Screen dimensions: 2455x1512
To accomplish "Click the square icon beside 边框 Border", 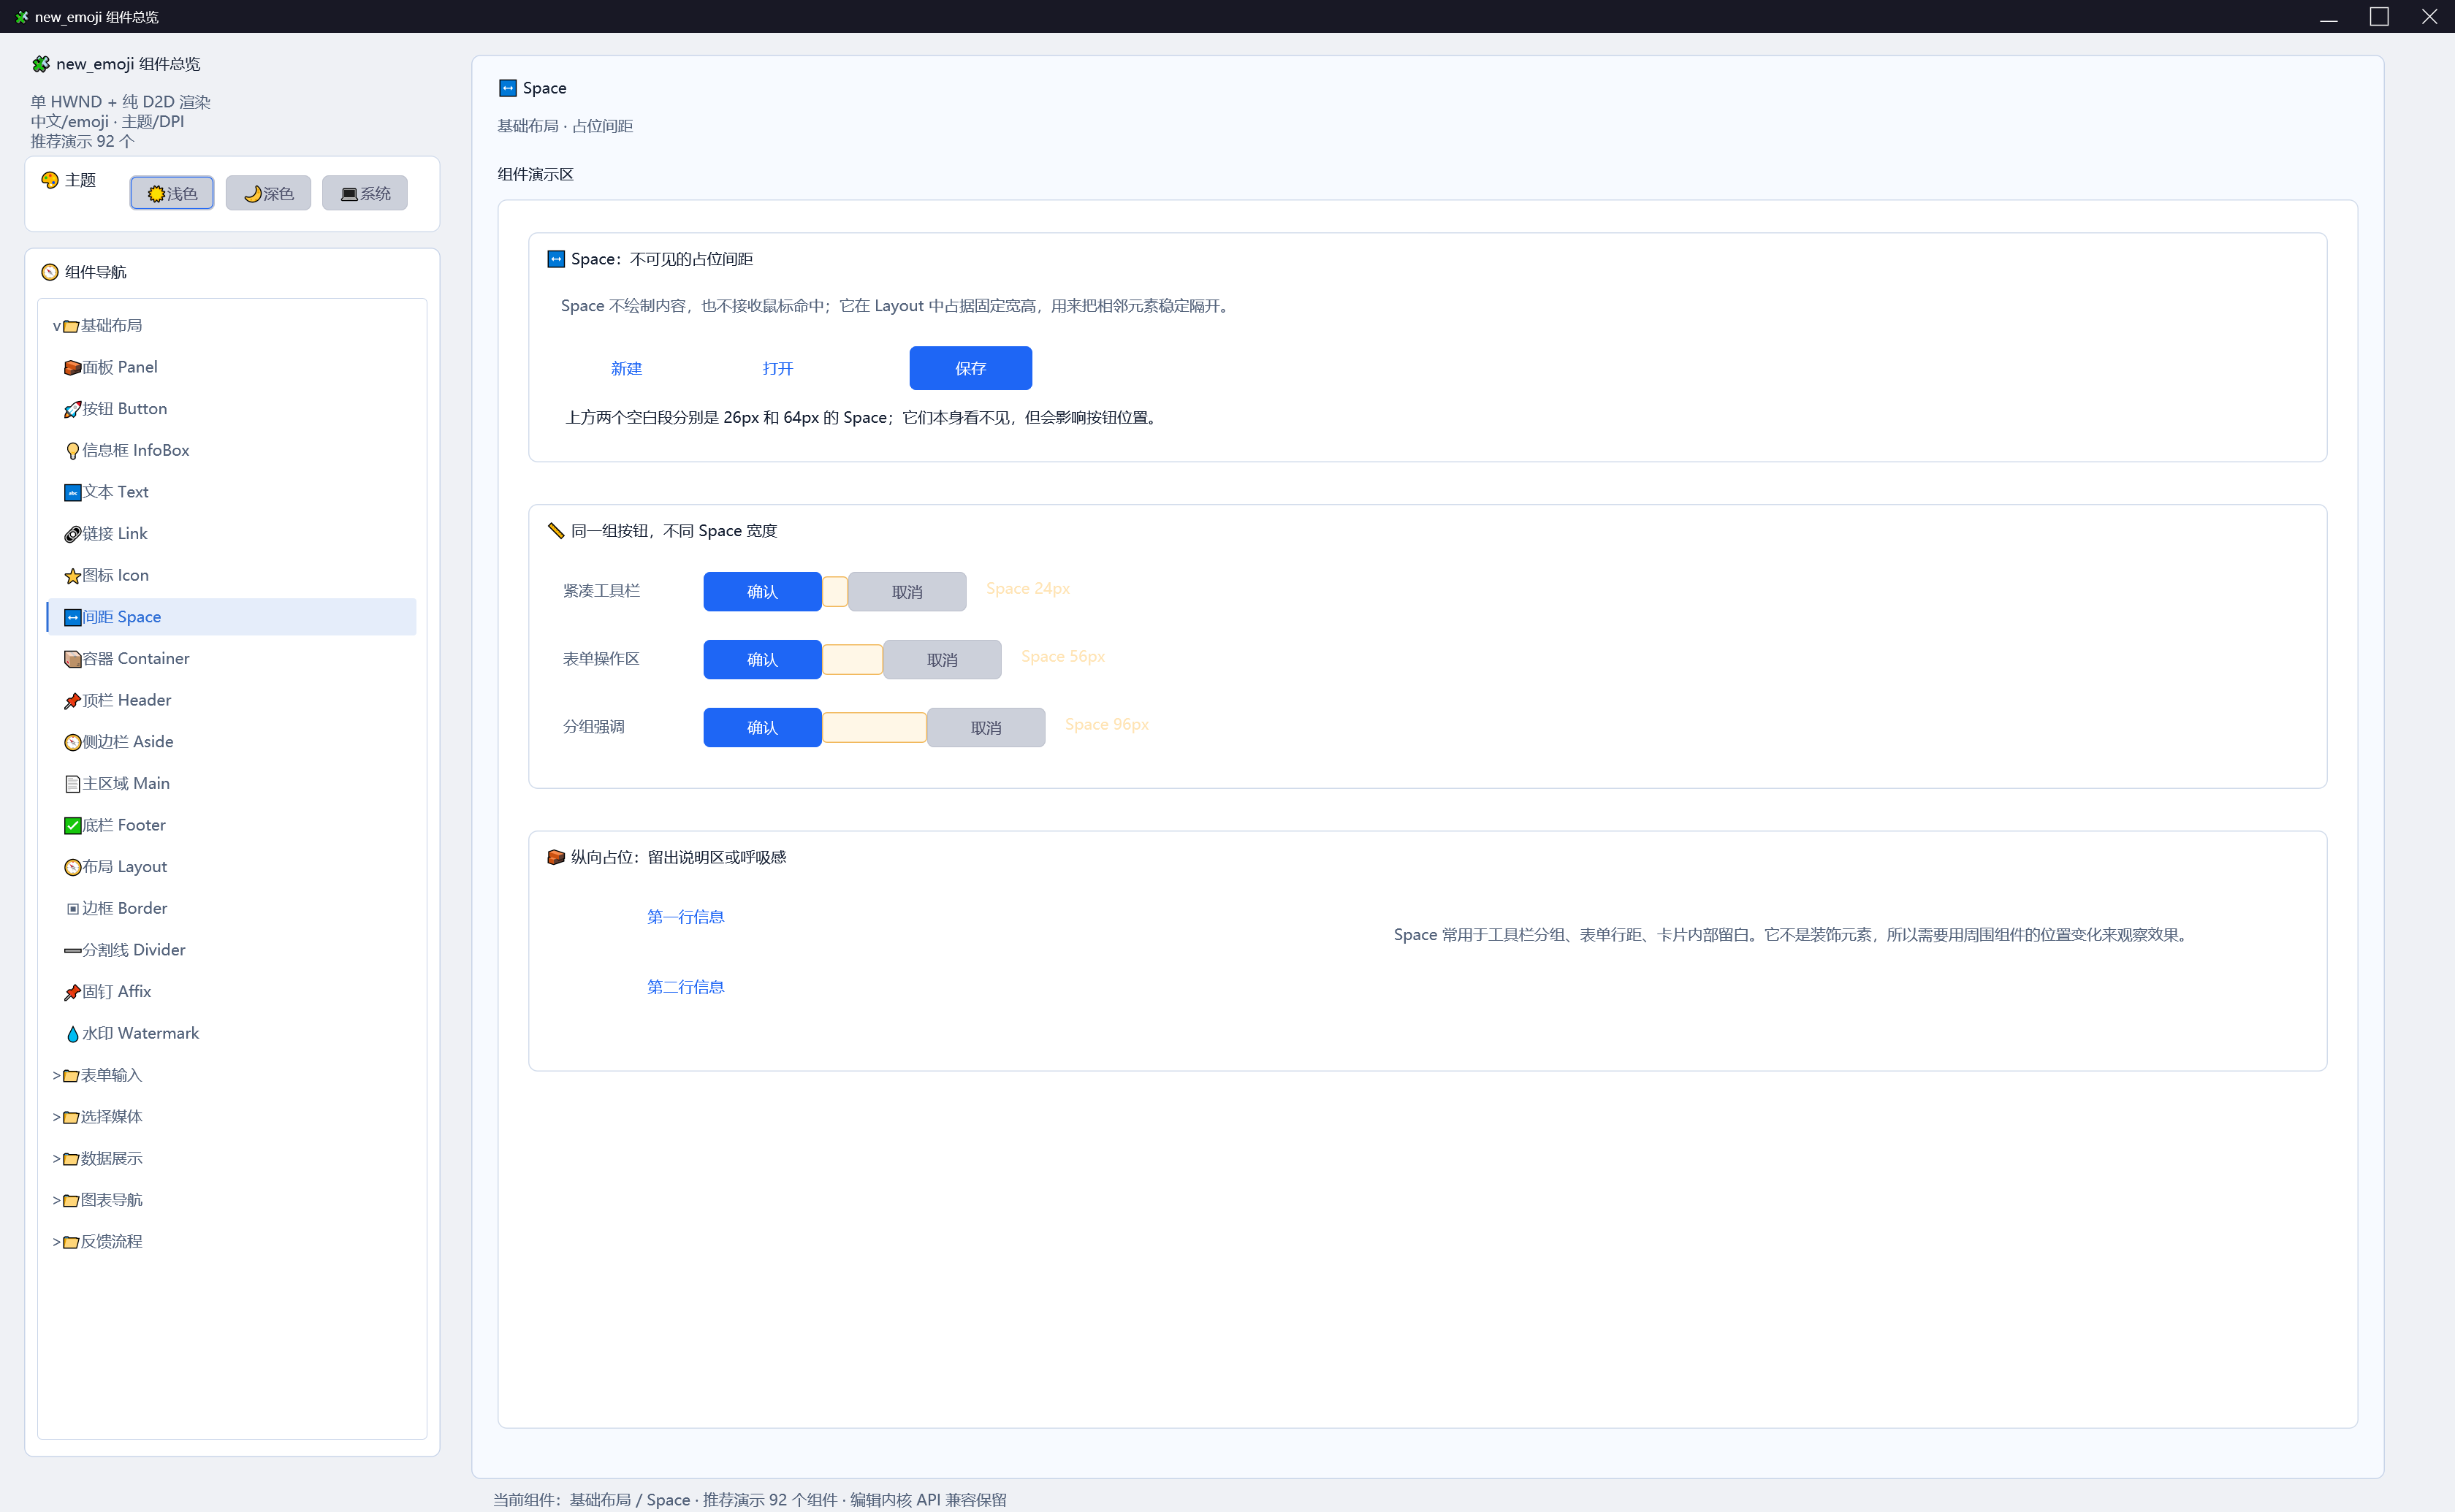I will pos(72,909).
